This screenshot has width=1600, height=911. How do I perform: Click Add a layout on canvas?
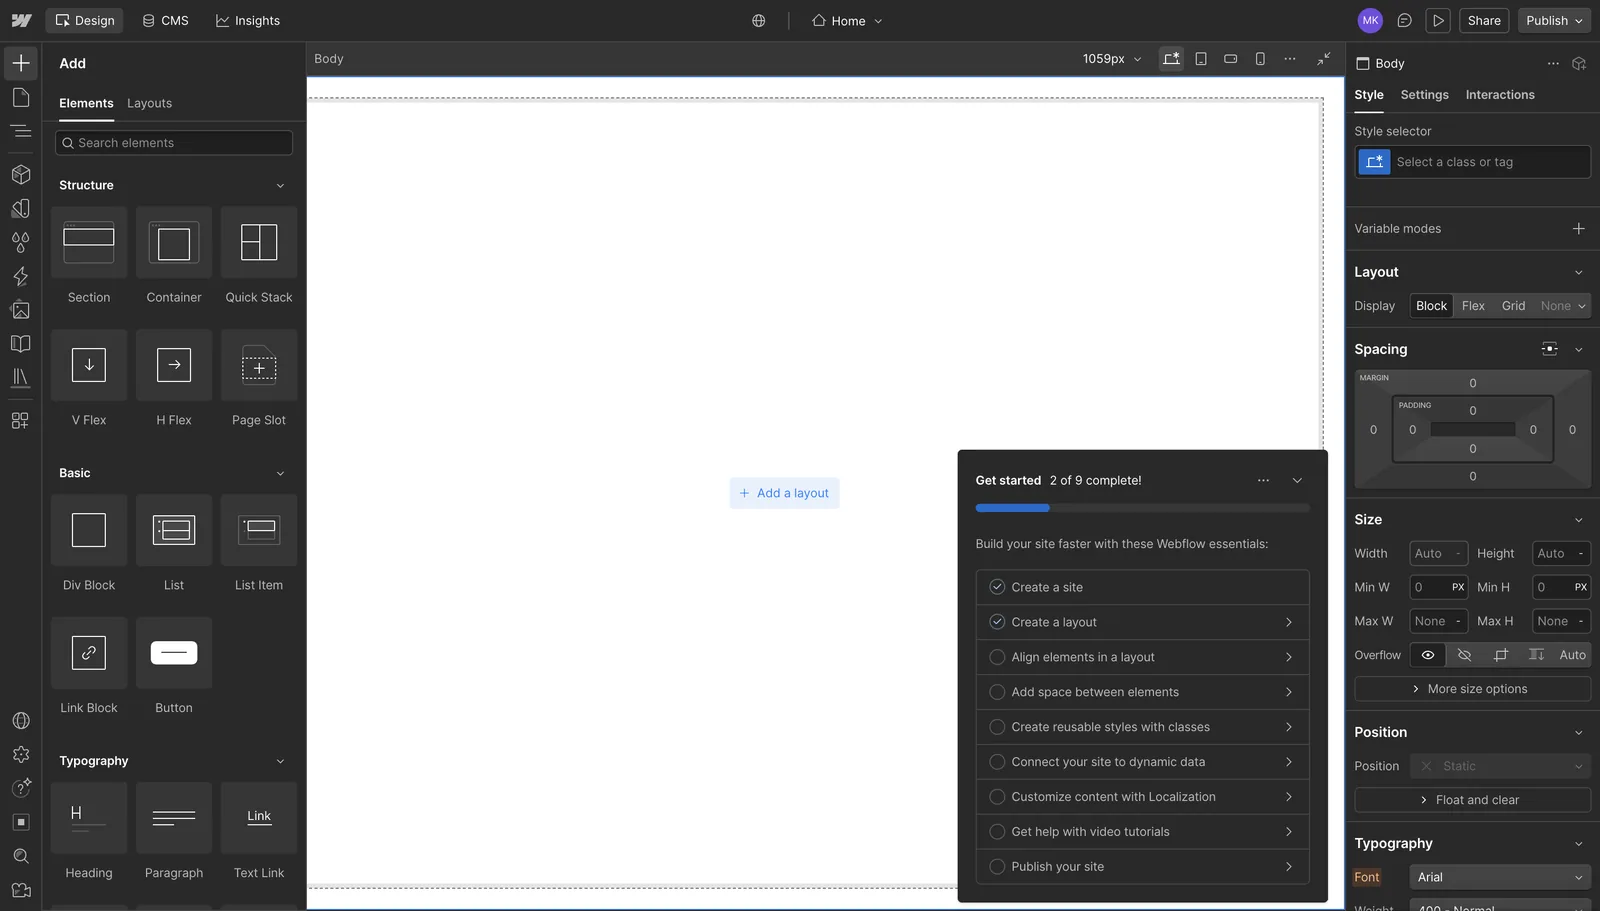pyautogui.click(x=784, y=493)
